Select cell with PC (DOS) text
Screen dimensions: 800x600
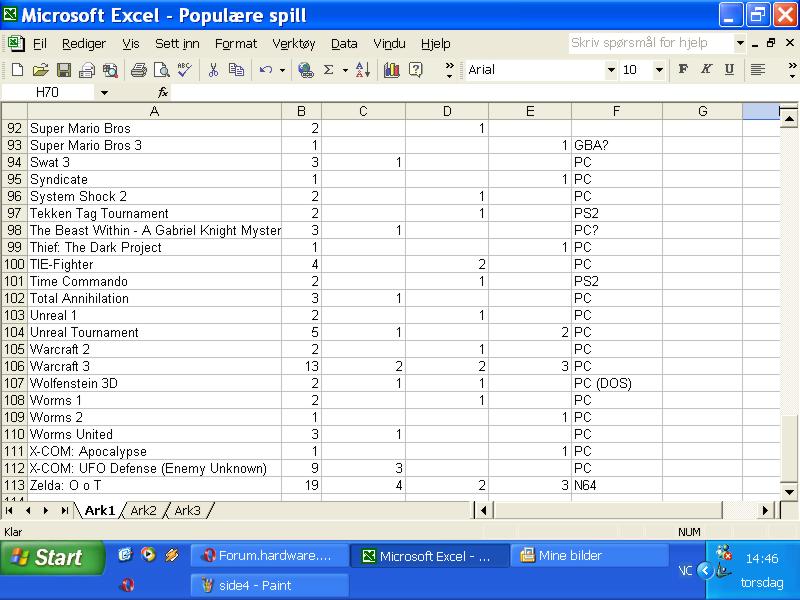(x=617, y=383)
